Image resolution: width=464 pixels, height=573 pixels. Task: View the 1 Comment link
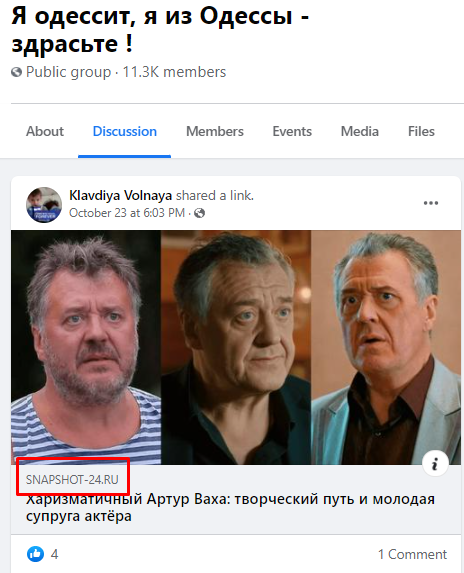[x=412, y=554]
